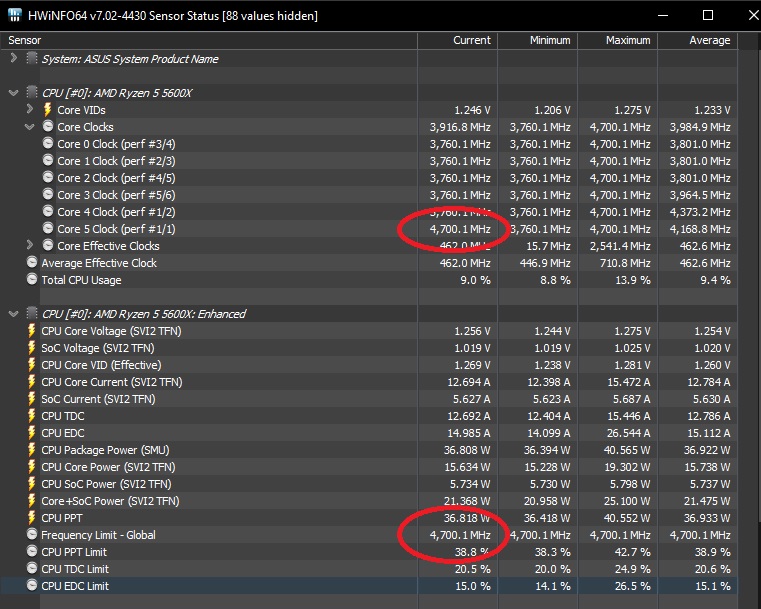Click the 1.019 V current SoC Voltage value

click(472, 348)
